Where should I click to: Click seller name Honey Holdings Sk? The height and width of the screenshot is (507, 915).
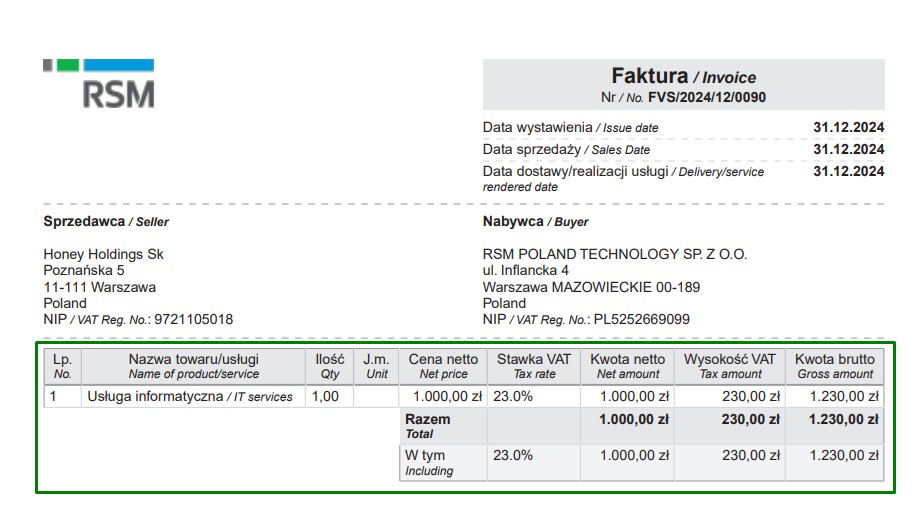(103, 254)
